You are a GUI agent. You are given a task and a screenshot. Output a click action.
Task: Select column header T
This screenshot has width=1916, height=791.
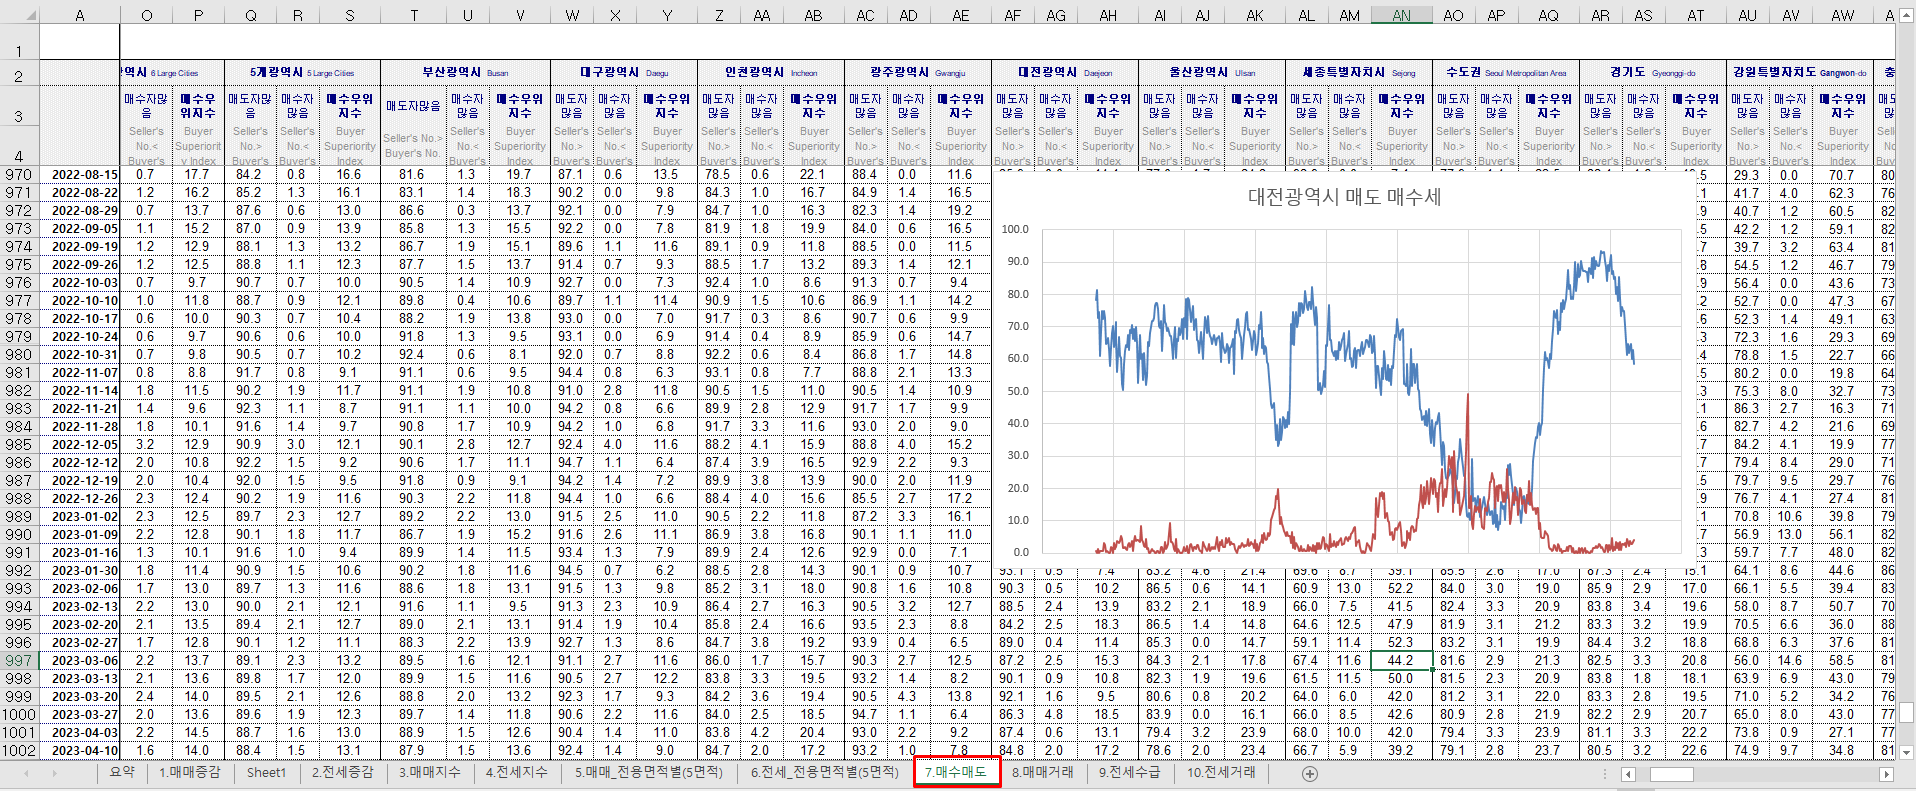tap(414, 15)
